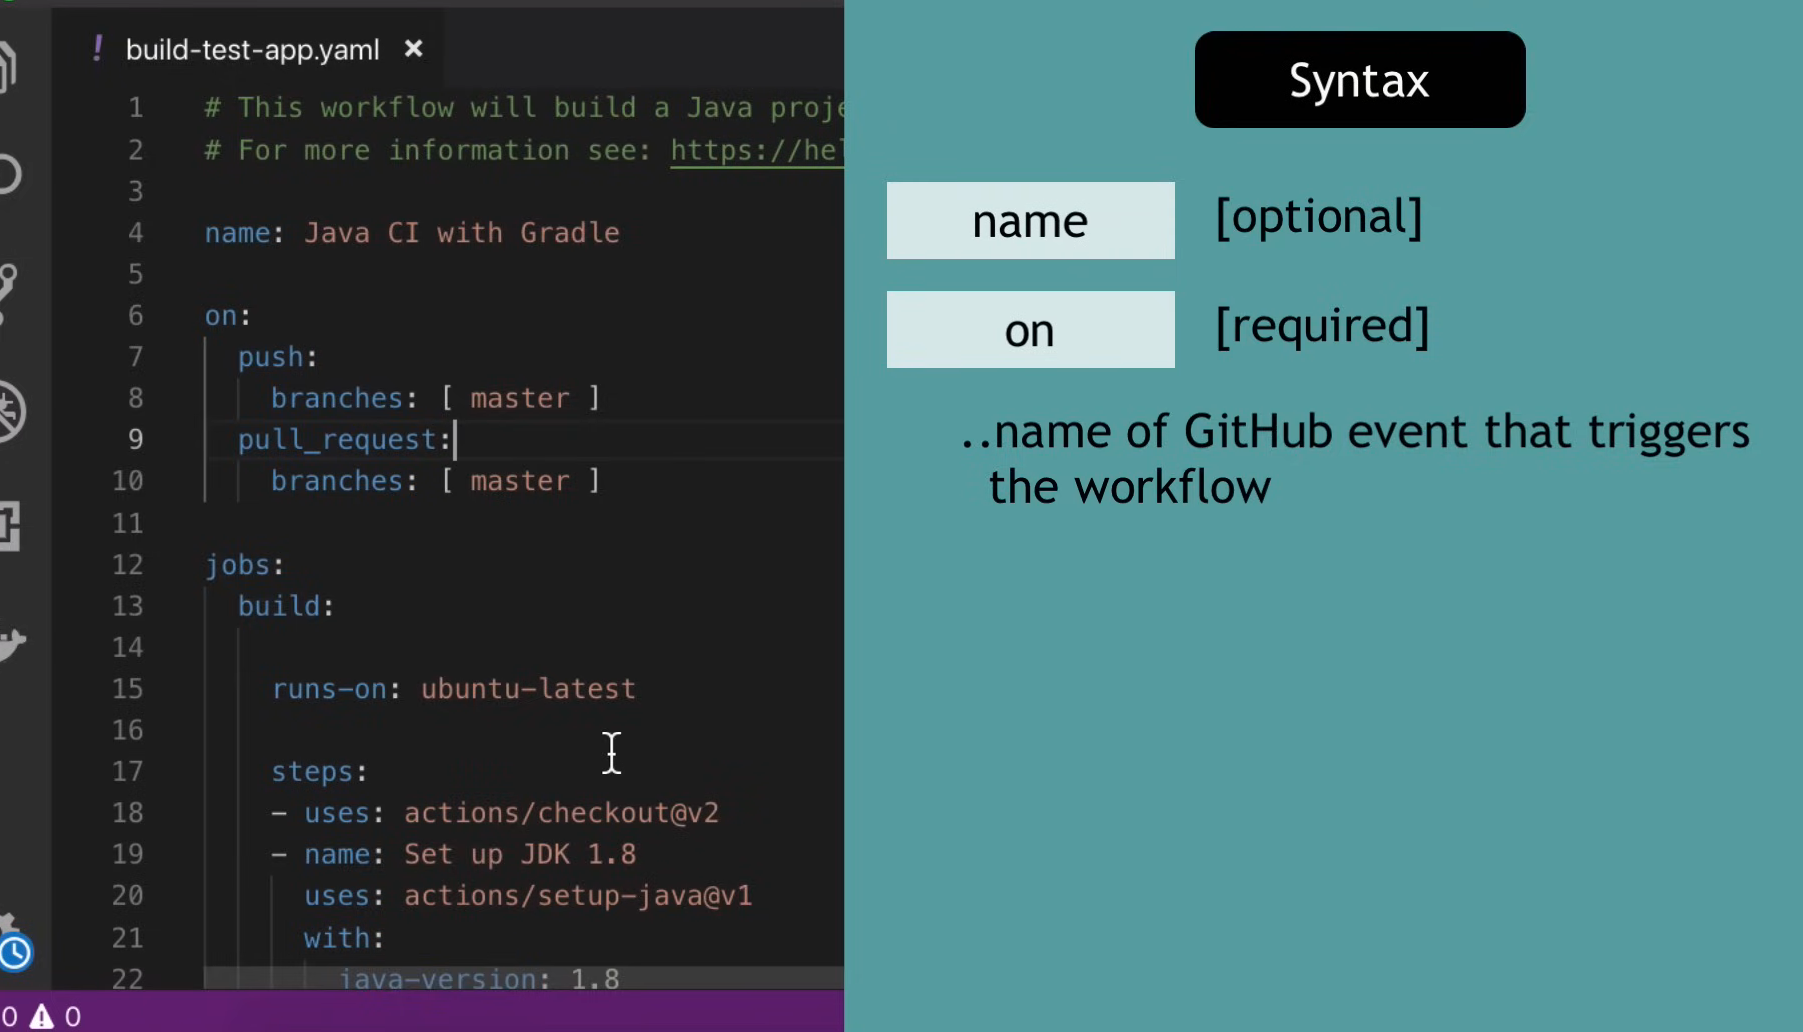Click 'actions/checkout@v2' text on line 18
The image size is (1803, 1032).
(561, 813)
